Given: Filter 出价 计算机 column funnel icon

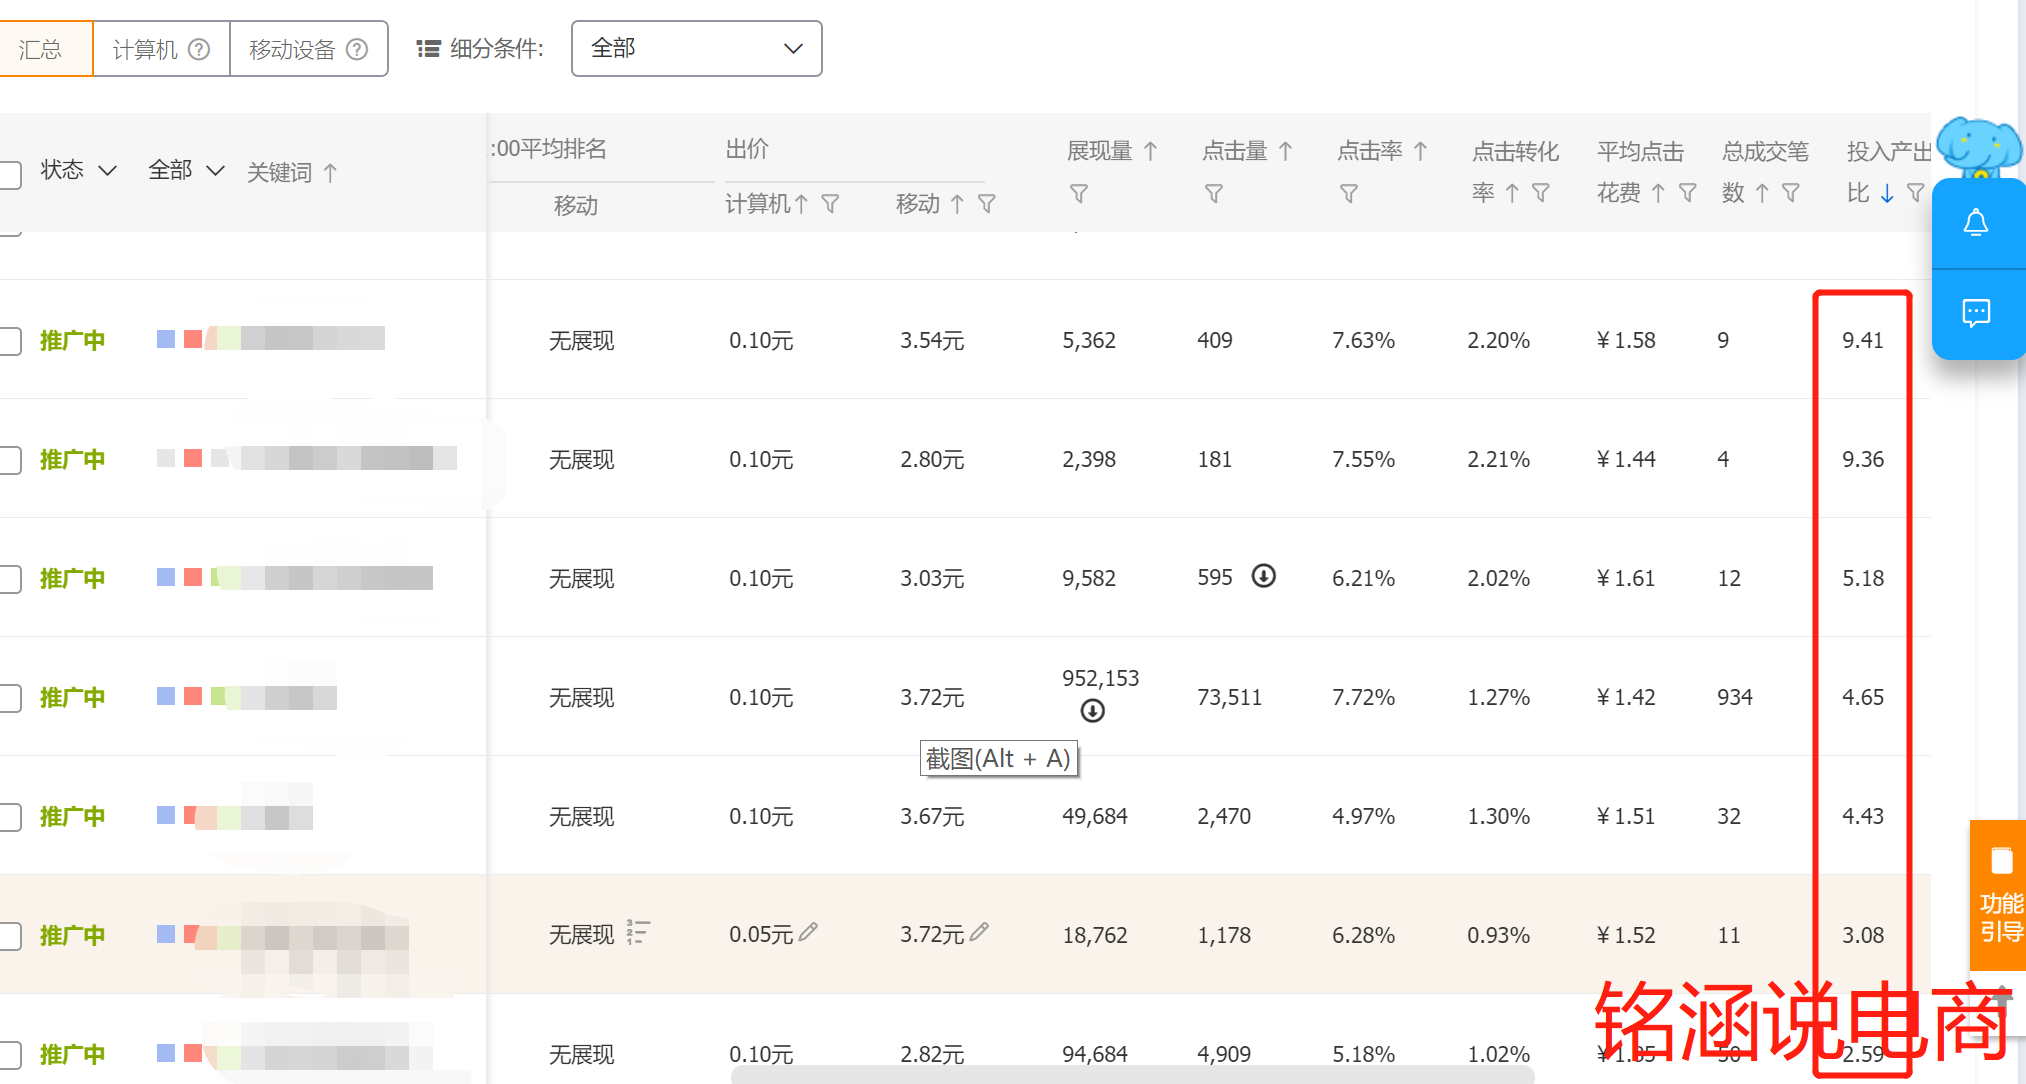Looking at the screenshot, I should pos(830,204).
